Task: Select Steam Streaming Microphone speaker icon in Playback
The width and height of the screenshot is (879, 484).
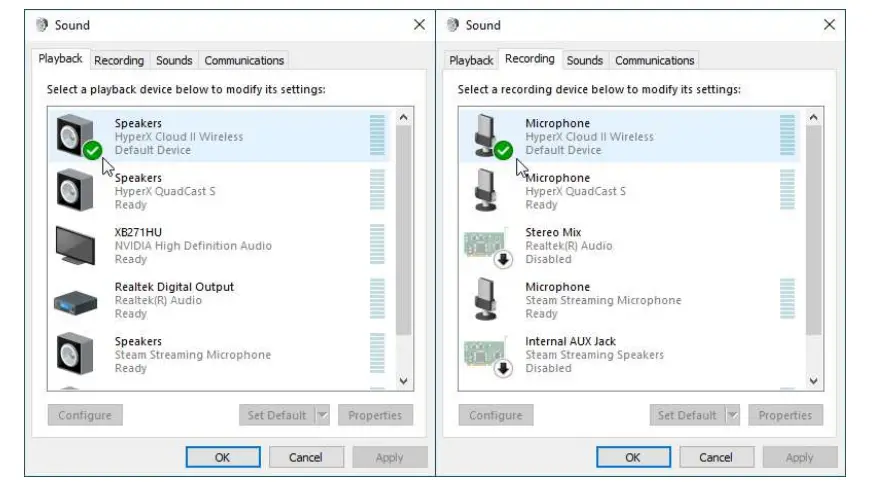Action: coord(75,354)
